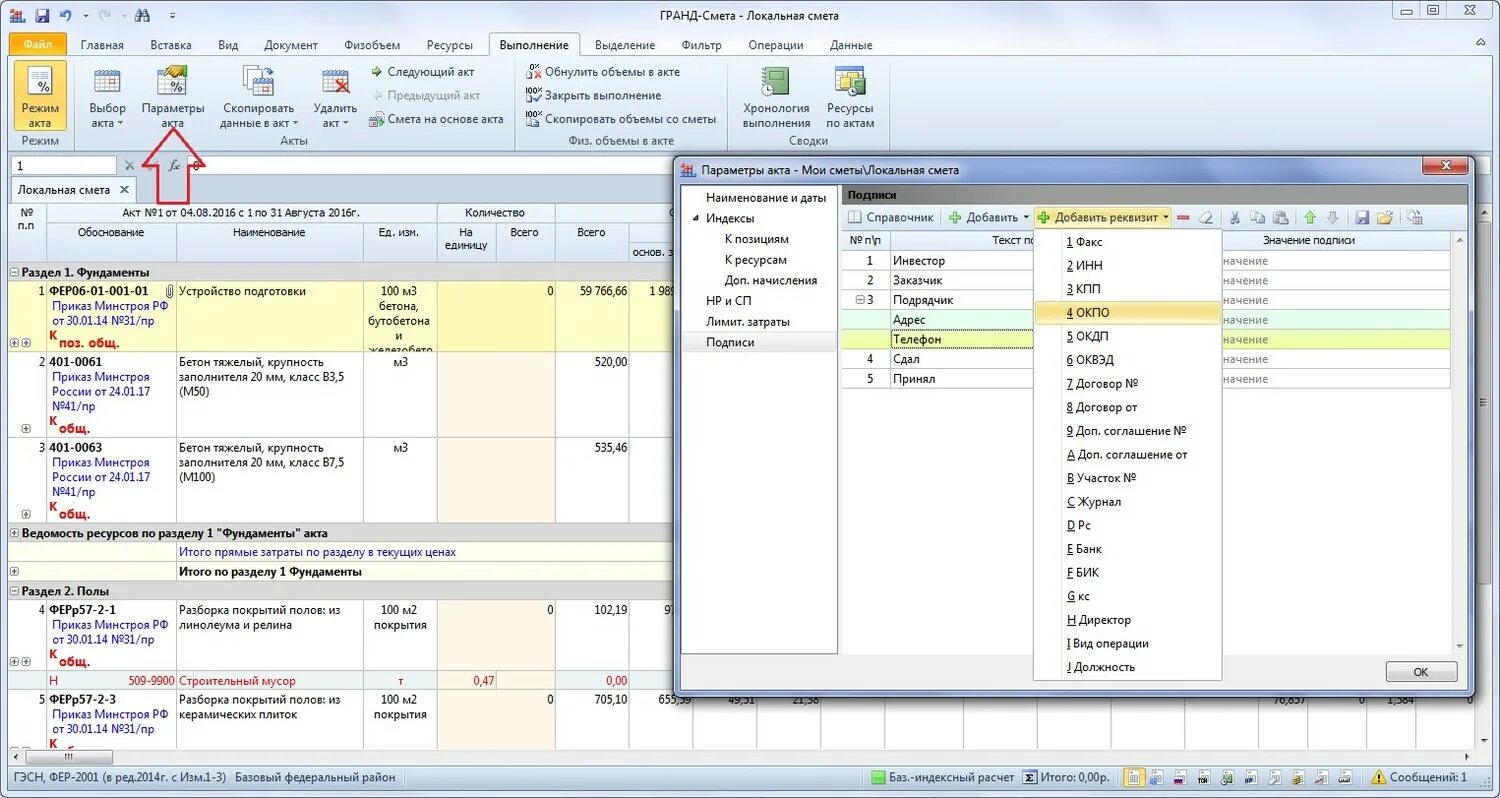This screenshot has width=1500, height=798.
Task: Collapse Раздел 1. Фундаменты section
Action: point(14,272)
